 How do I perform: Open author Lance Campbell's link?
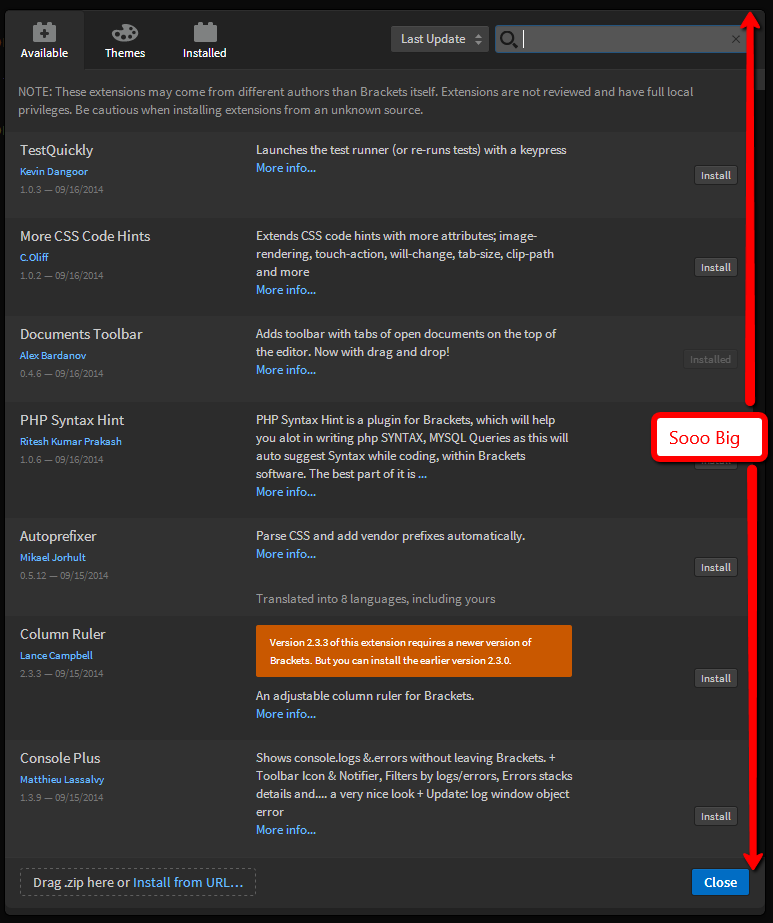[x=57, y=655]
